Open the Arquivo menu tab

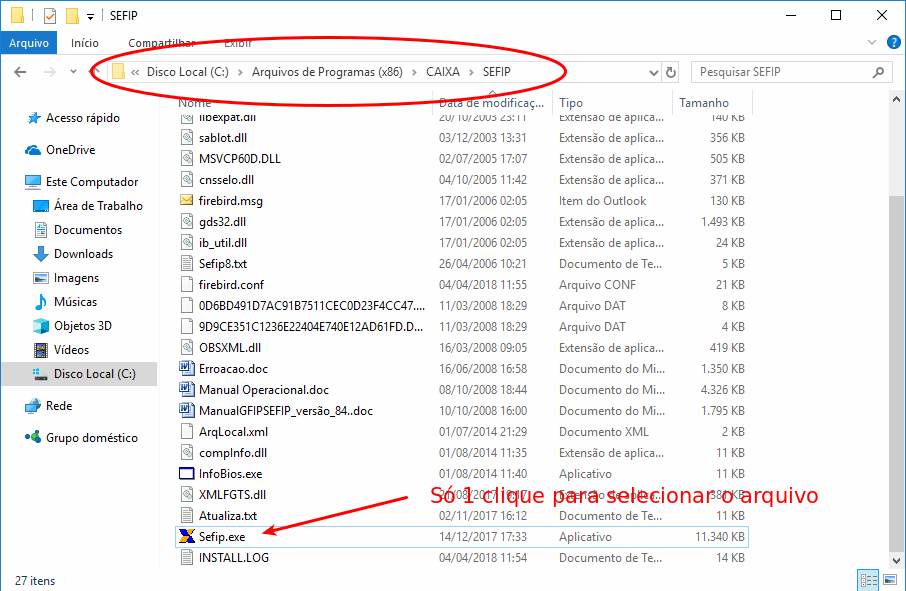[29, 43]
